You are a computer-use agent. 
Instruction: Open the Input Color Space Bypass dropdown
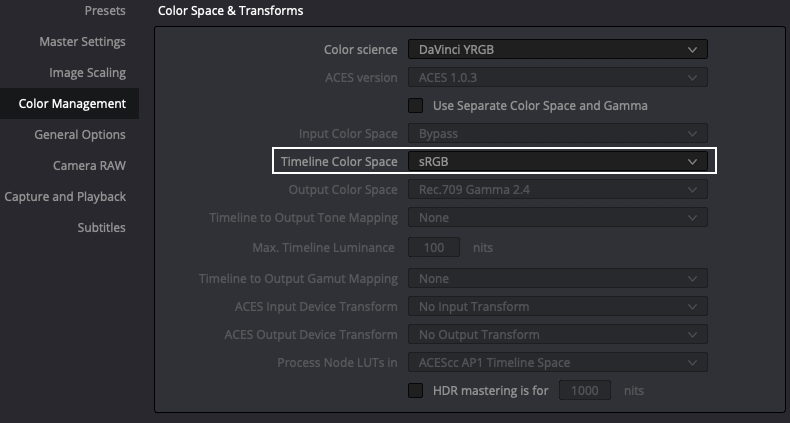click(558, 133)
